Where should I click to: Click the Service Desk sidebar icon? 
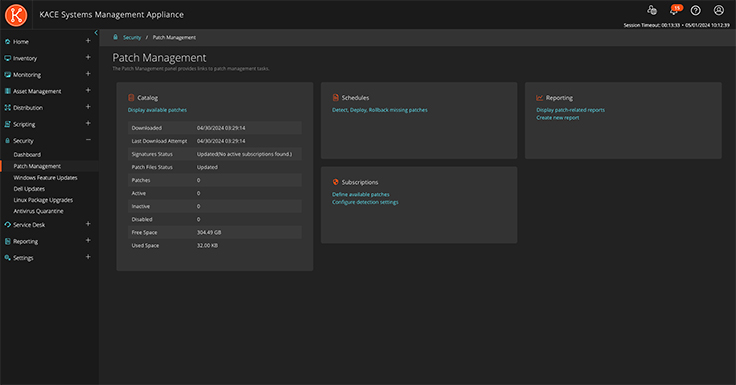coord(8,224)
